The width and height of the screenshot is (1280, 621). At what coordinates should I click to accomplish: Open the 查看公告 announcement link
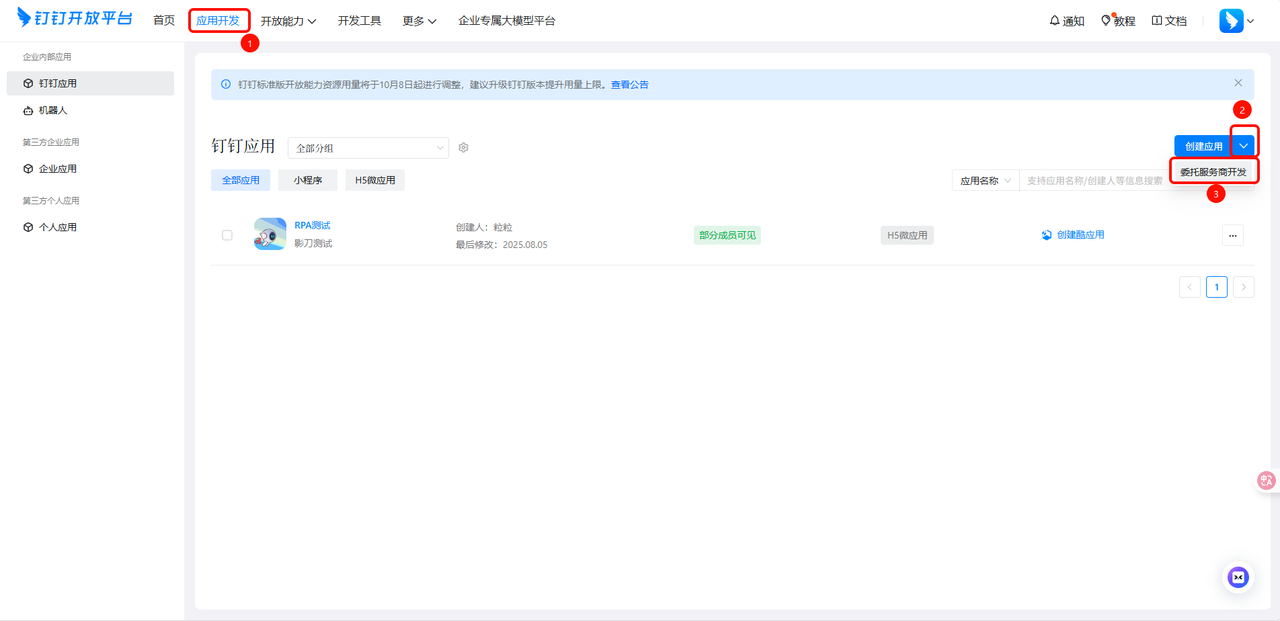[629, 84]
